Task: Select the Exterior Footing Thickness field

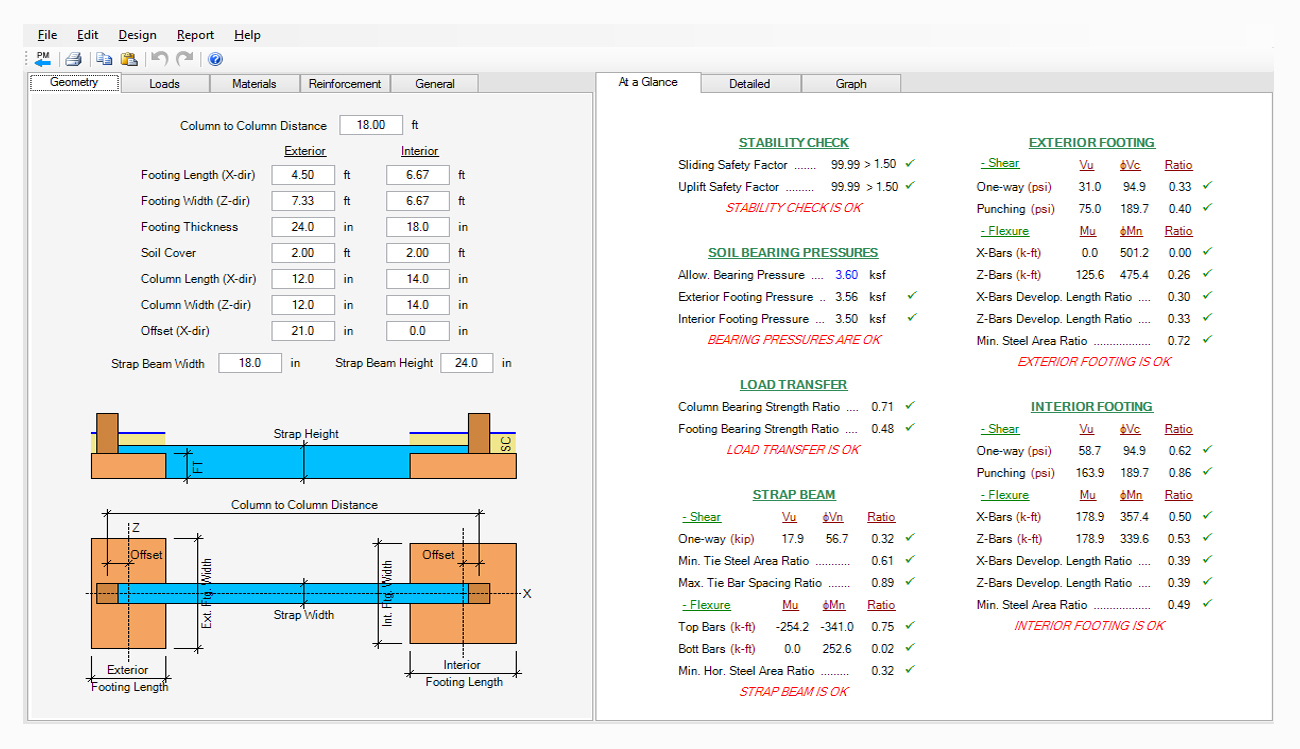Action: pos(303,227)
